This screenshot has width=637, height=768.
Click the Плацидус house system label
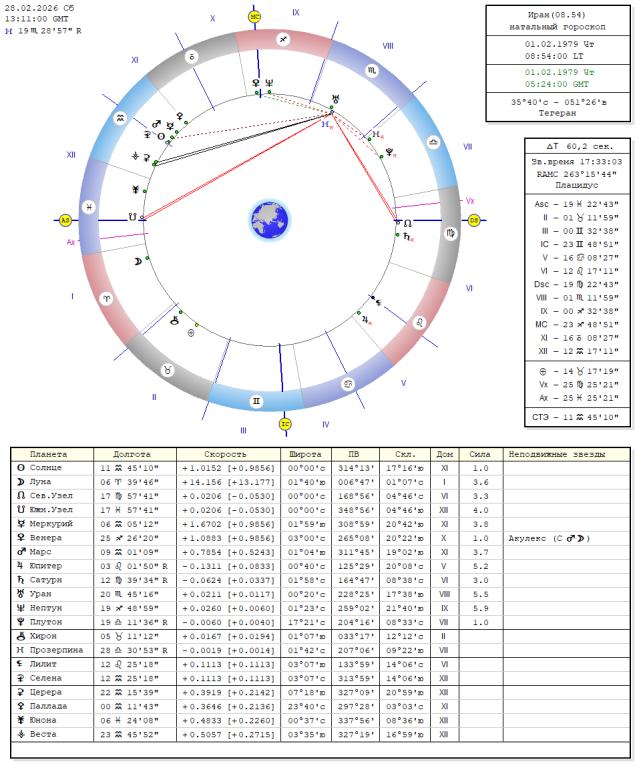576,185
